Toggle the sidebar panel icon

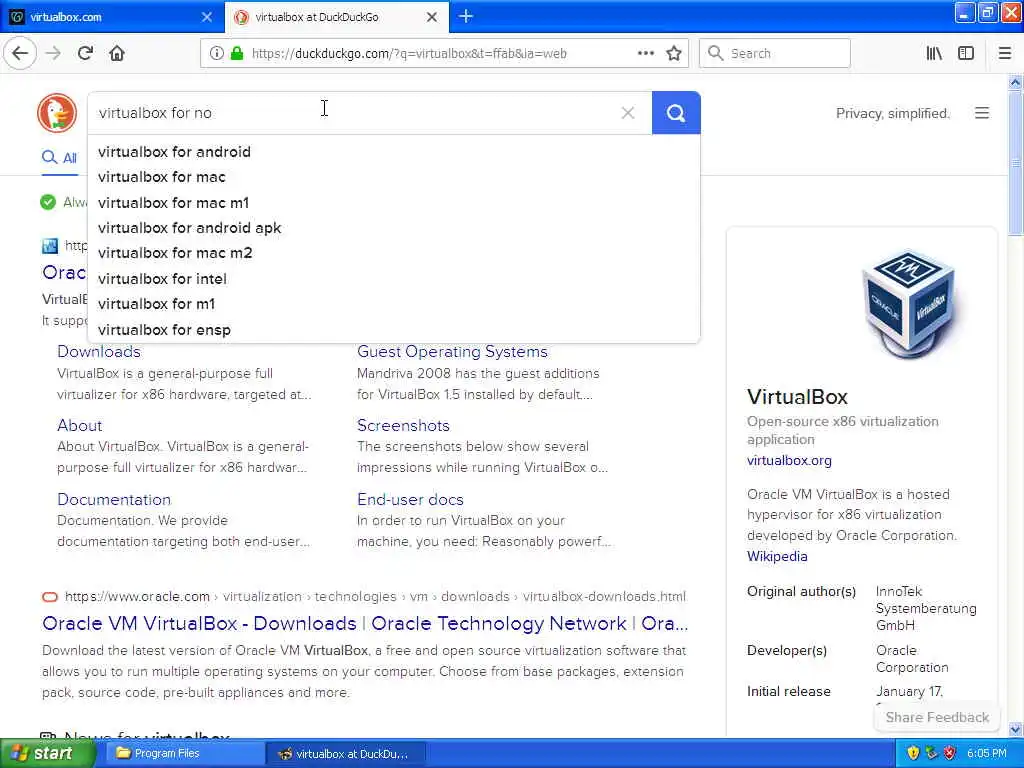pyautogui.click(x=966, y=53)
